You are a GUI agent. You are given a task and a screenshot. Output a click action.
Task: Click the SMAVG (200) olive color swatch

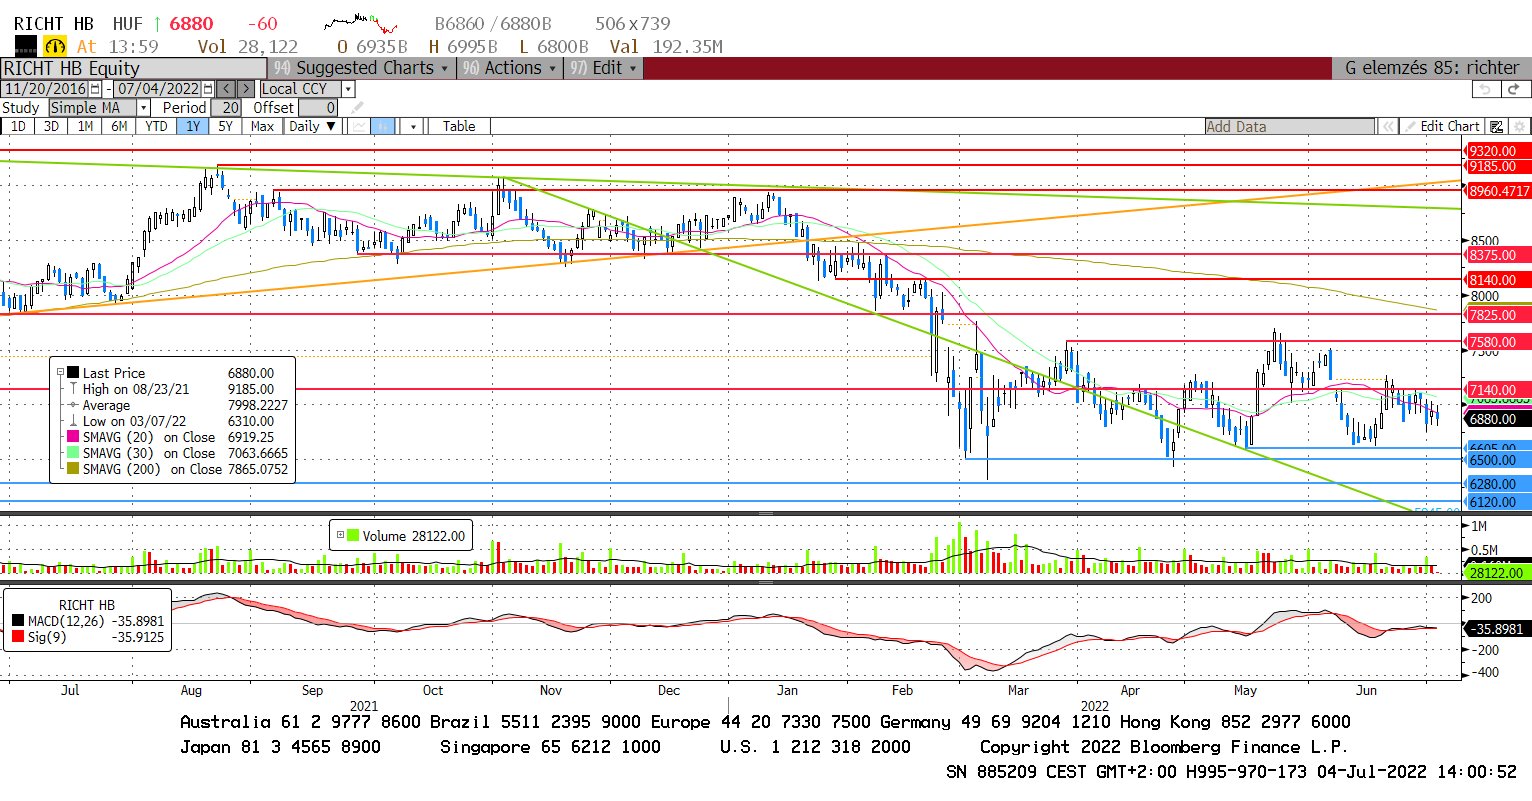point(73,469)
